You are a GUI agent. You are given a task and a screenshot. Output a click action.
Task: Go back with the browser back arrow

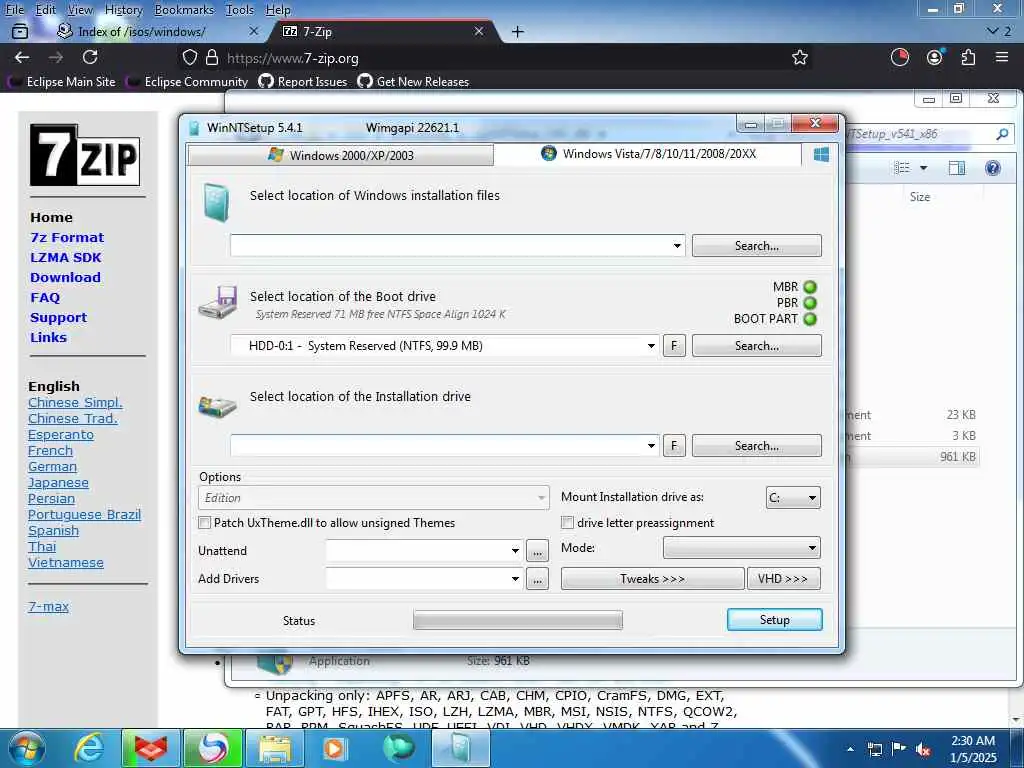point(22,57)
